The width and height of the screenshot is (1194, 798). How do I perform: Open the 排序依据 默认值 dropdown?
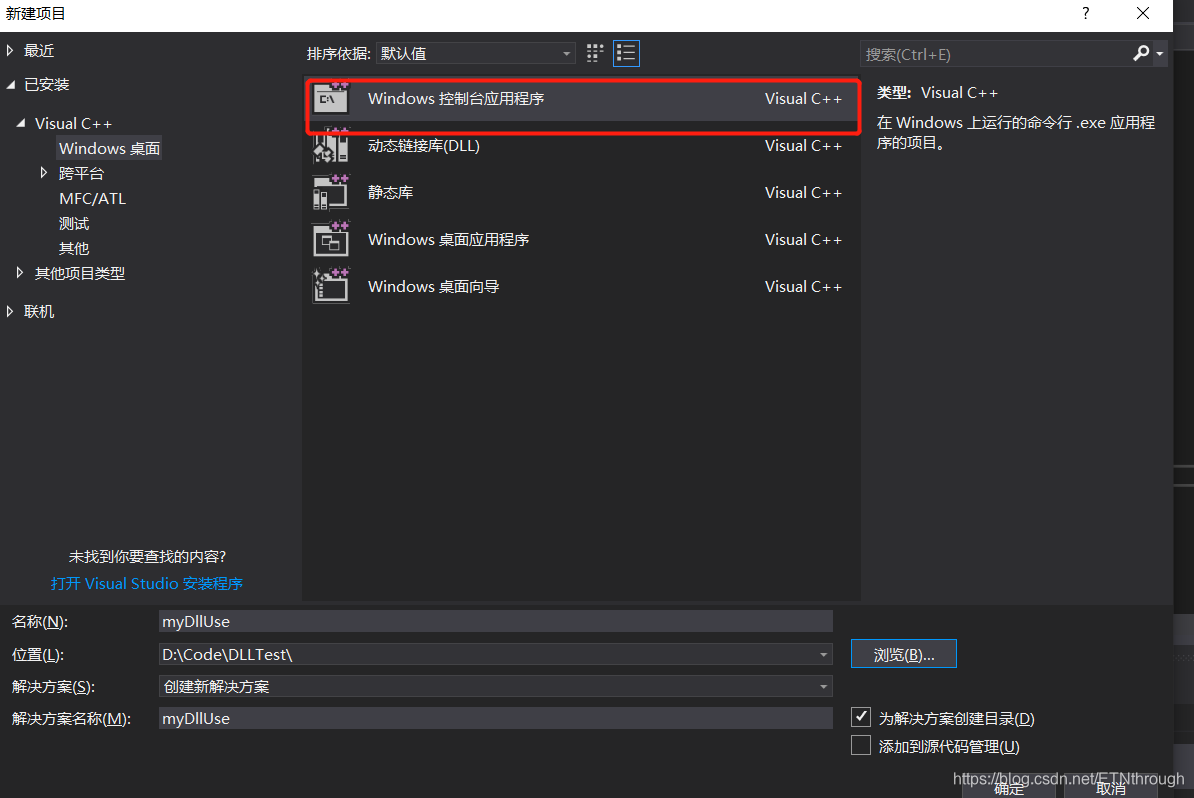point(476,53)
